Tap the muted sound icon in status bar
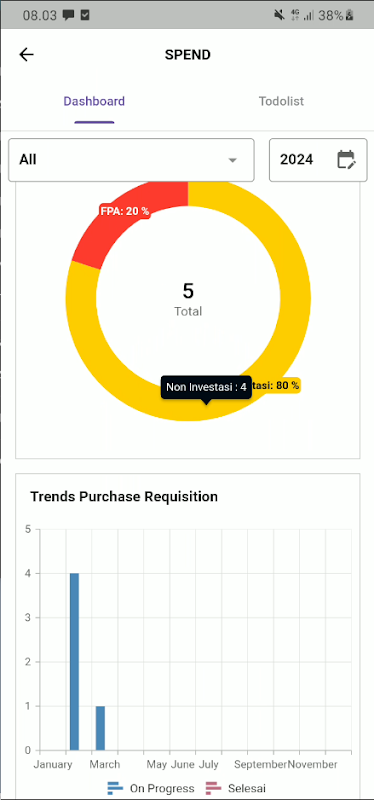This screenshot has height=800, width=374. (279, 15)
